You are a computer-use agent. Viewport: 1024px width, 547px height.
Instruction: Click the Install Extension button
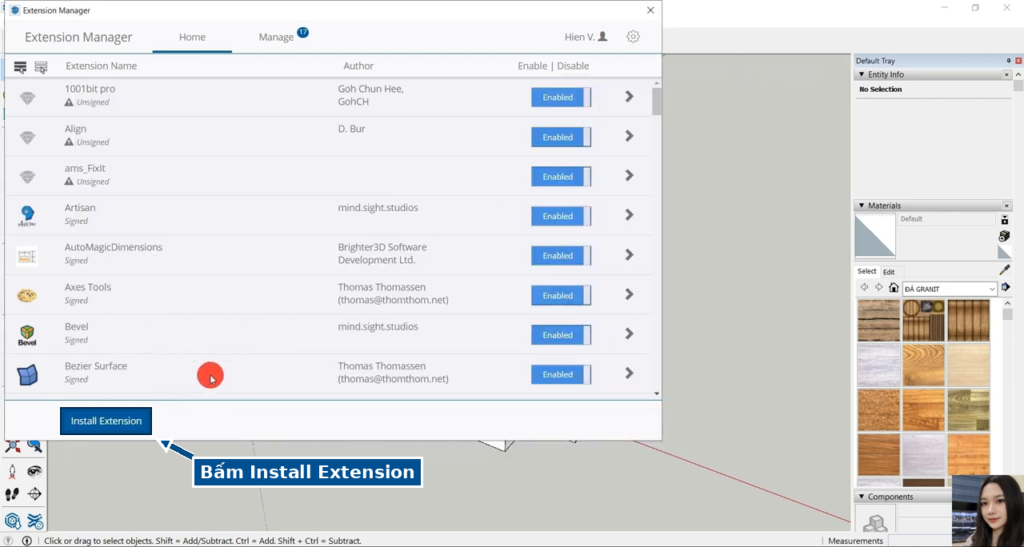pos(106,421)
